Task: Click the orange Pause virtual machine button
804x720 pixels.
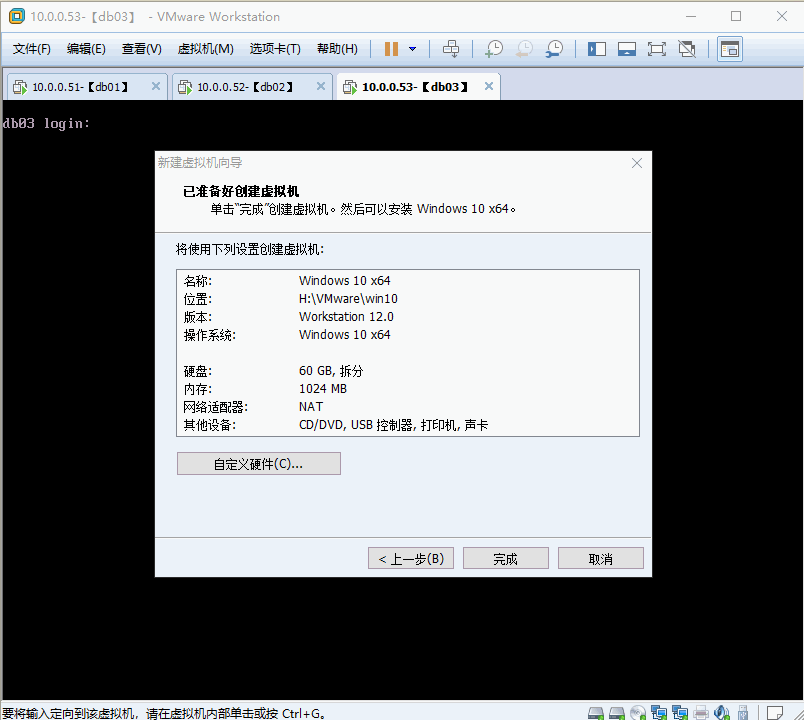Action: tap(391, 49)
